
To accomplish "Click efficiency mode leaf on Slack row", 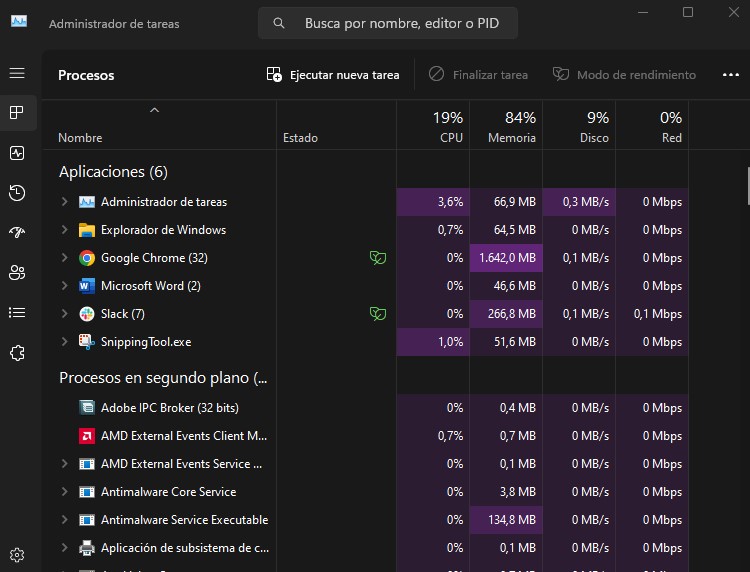I will (x=378, y=314).
